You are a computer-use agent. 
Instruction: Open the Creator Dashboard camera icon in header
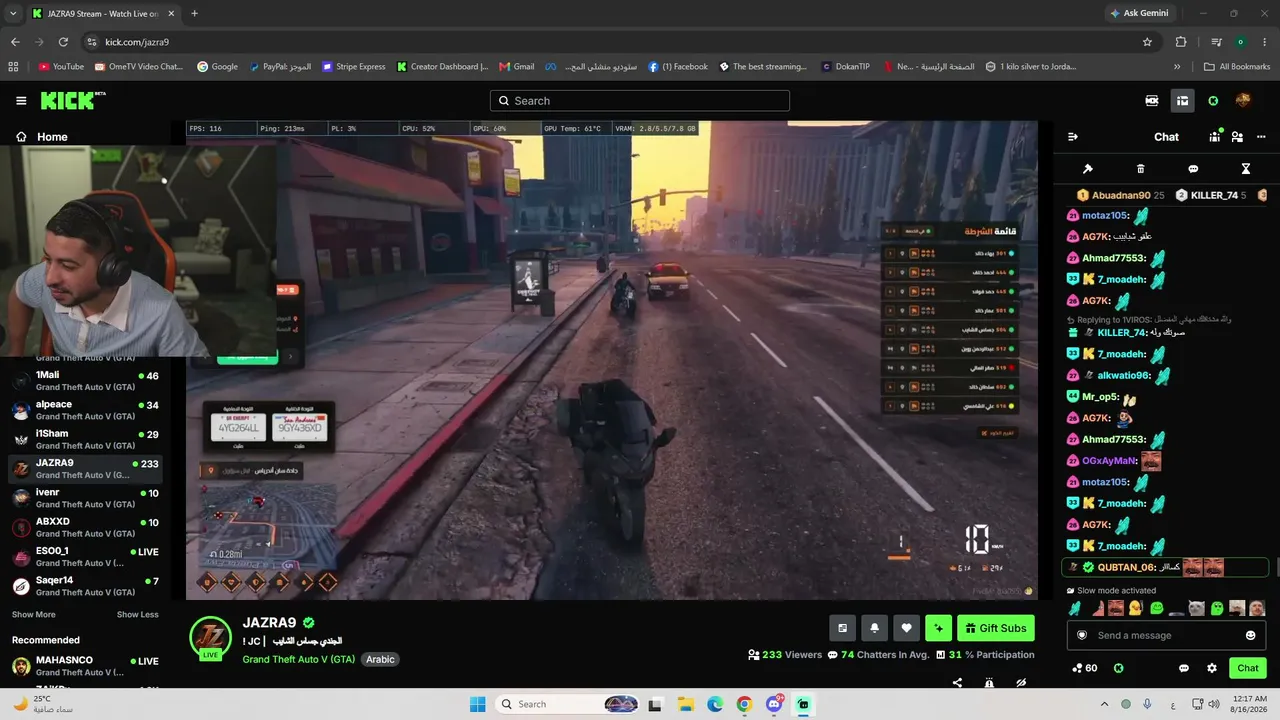[x=1152, y=101]
